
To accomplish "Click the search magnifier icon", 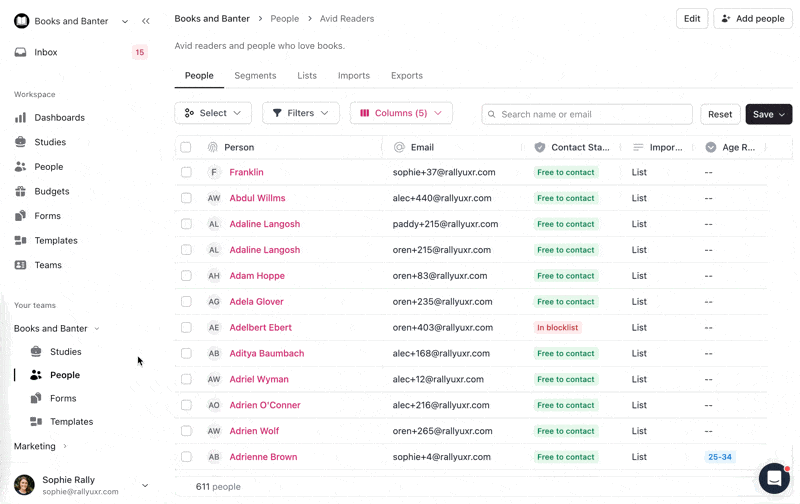I will [491, 114].
